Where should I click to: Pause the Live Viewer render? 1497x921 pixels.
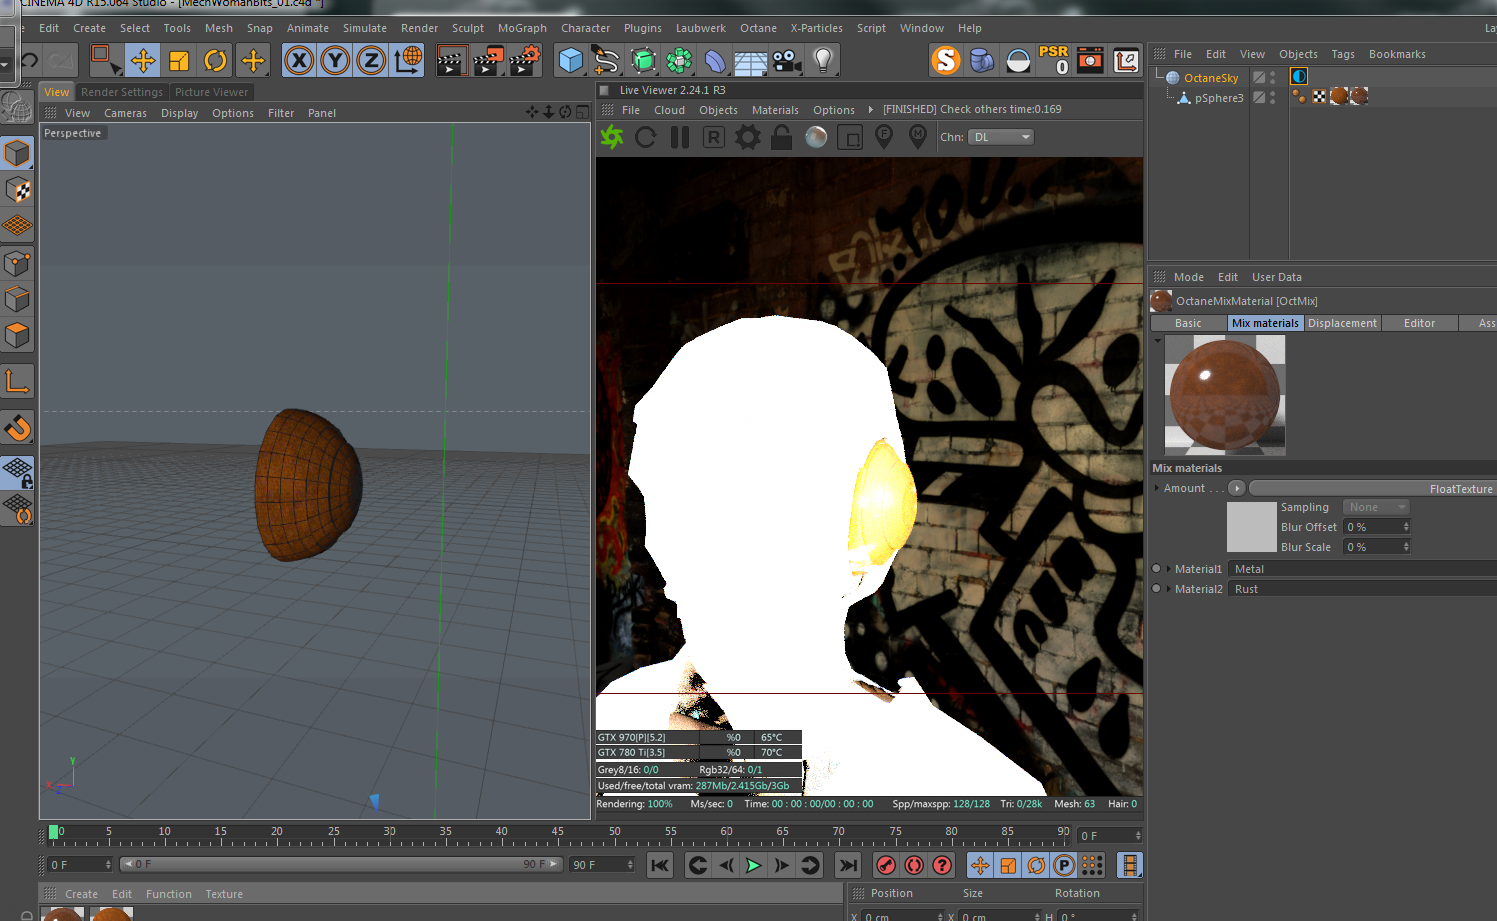[680, 137]
